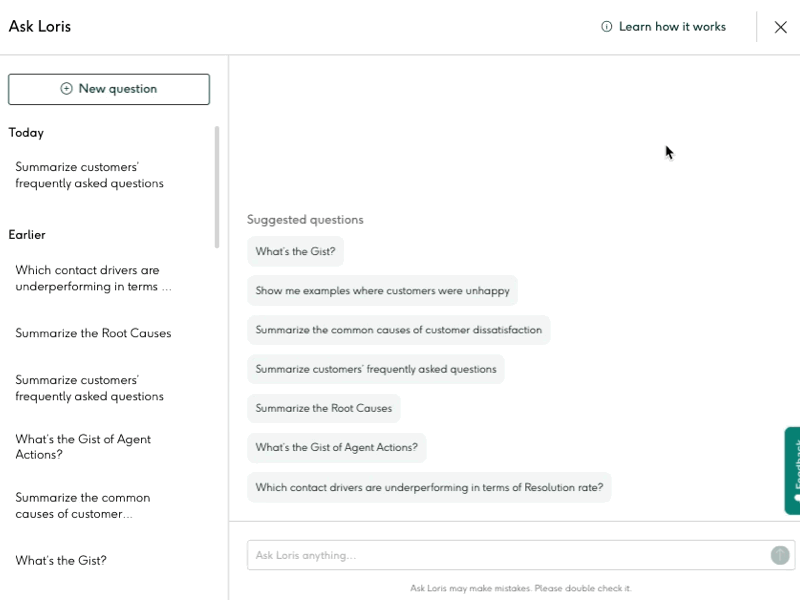Open the green Feedback side tab
The width and height of the screenshot is (800, 600).
pos(792,471)
